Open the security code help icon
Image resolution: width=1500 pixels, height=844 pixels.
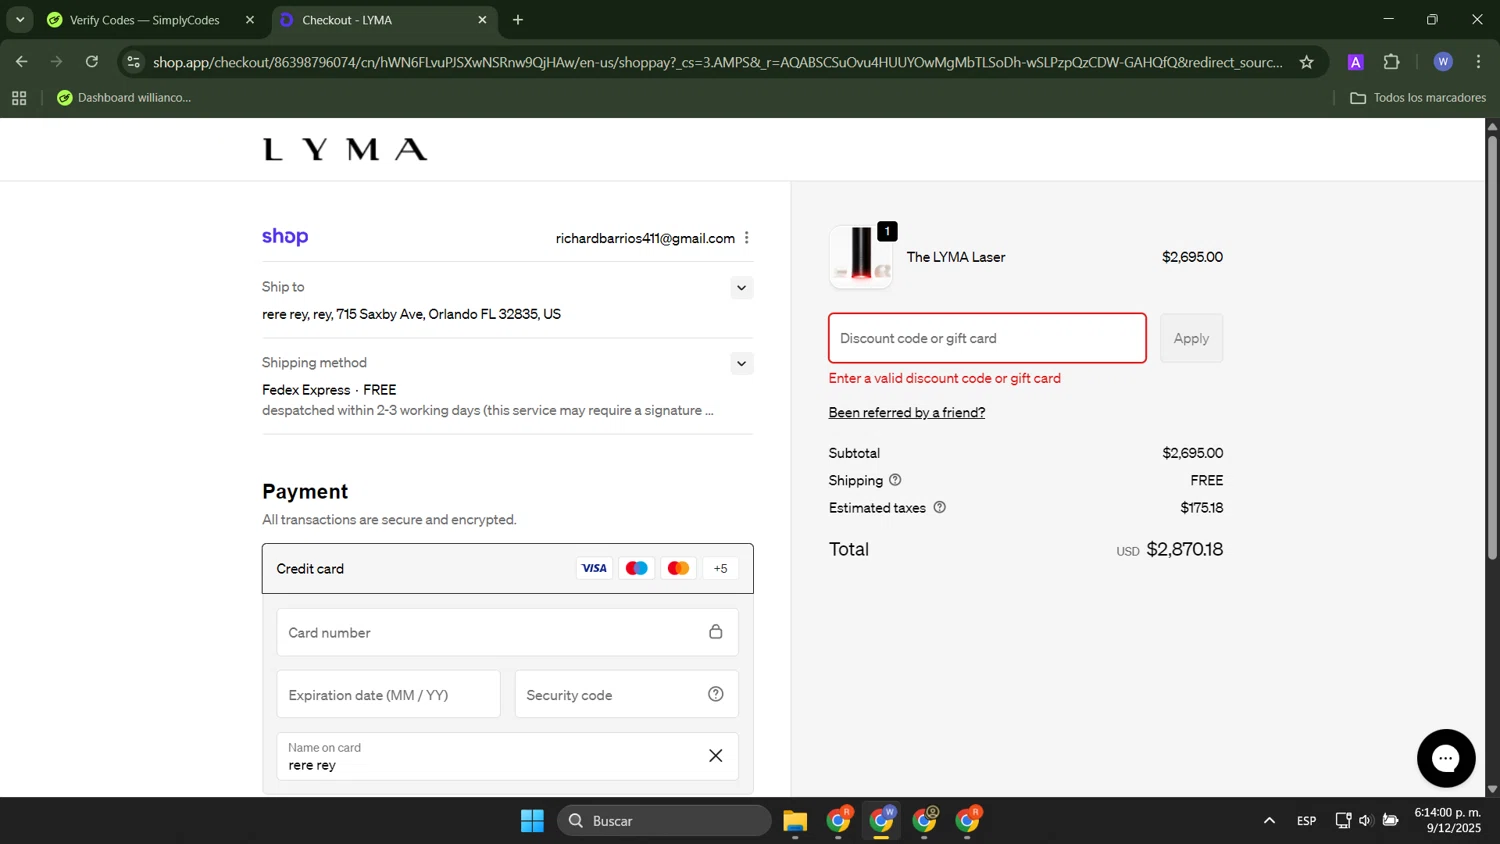click(716, 694)
